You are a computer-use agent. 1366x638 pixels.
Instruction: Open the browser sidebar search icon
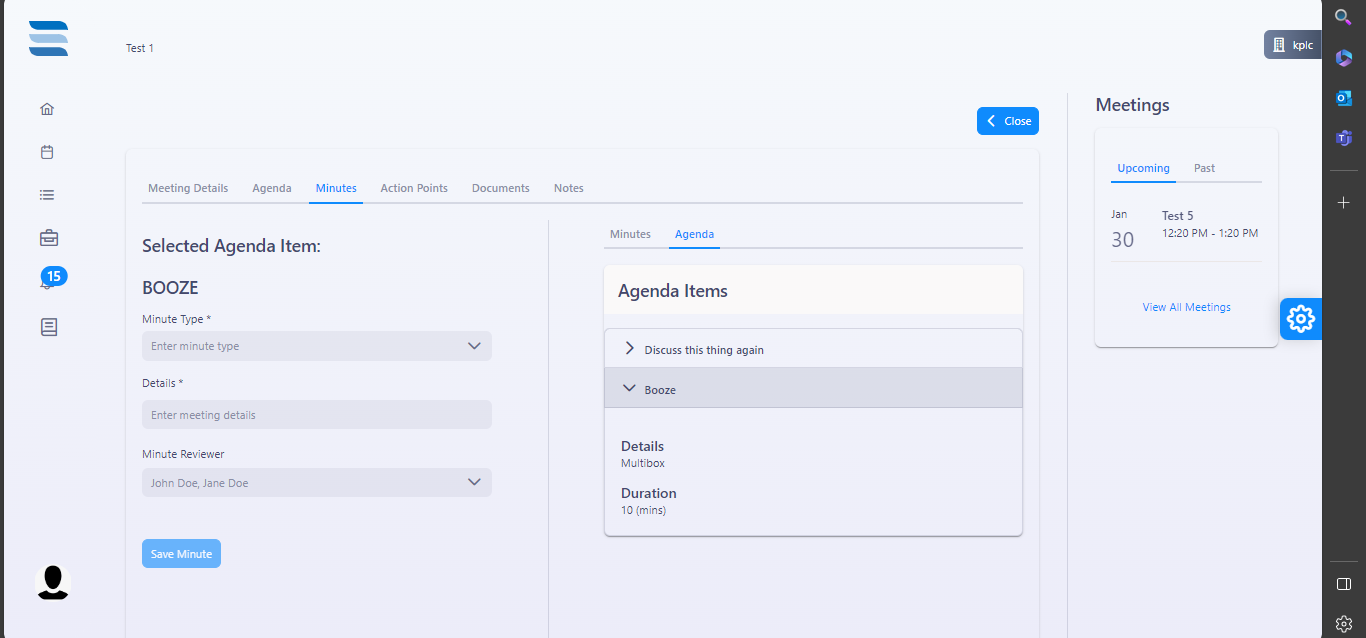pyautogui.click(x=1344, y=17)
